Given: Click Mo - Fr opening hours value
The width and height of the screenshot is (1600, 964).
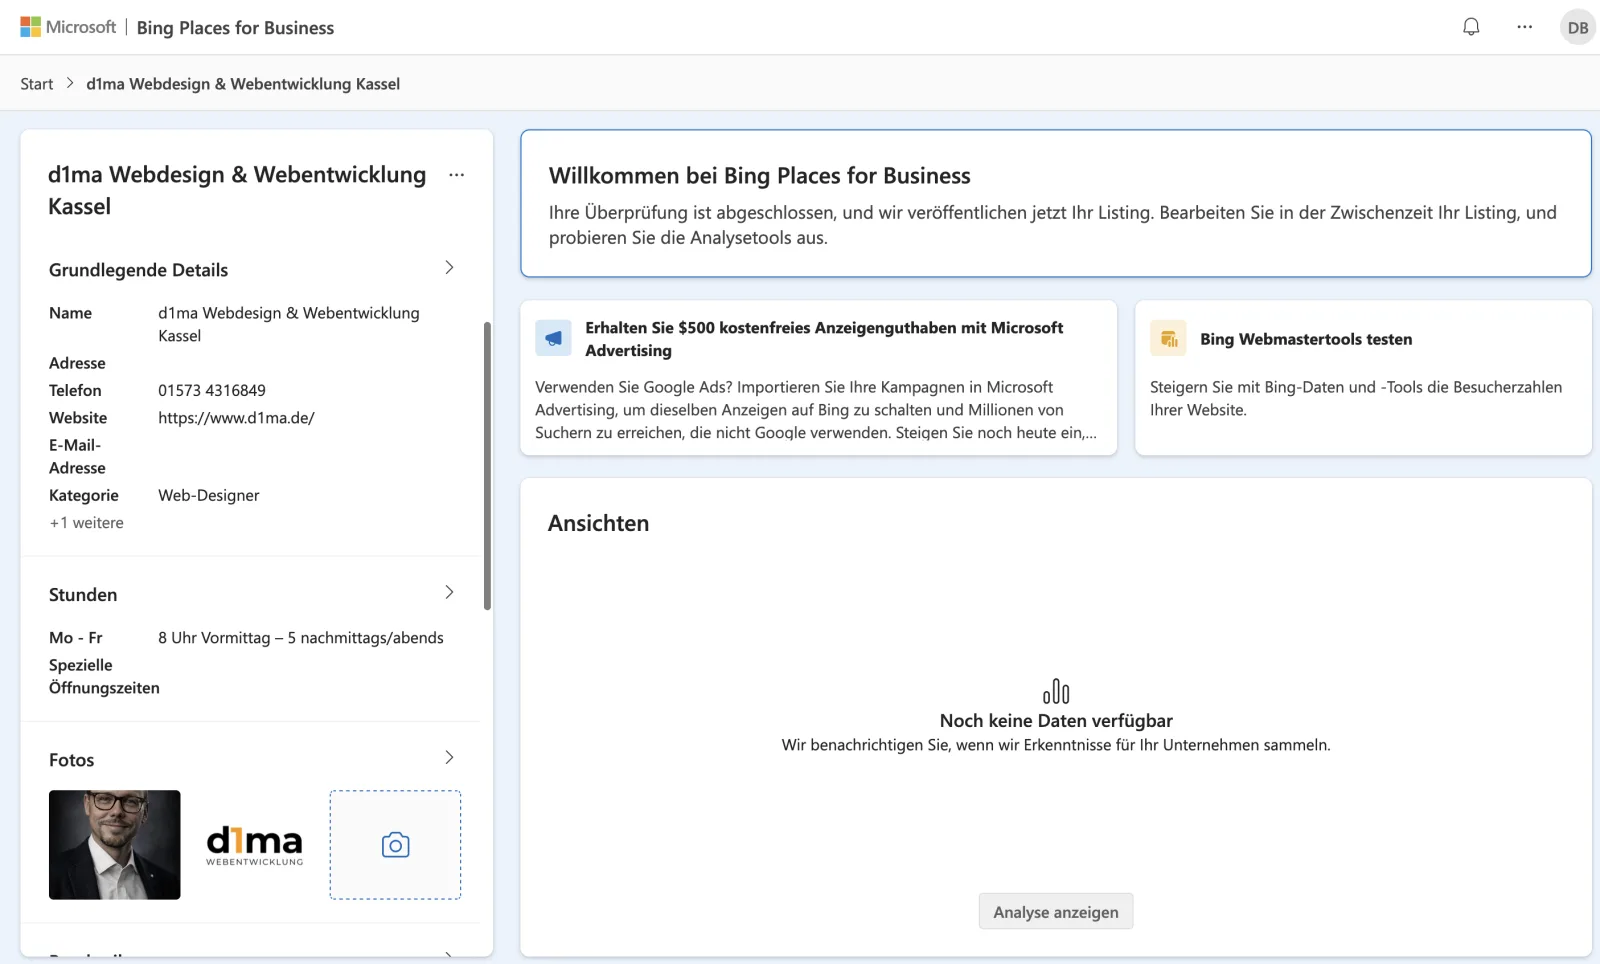Looking at the screenshot, I should pyautogui.click(x=301, y=638).
